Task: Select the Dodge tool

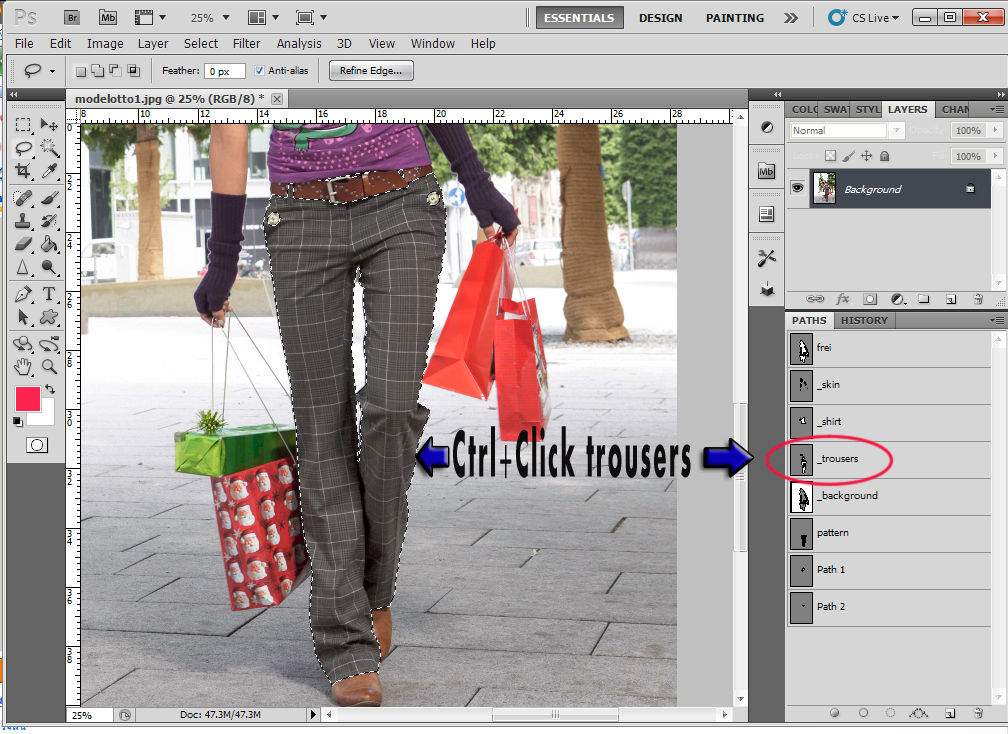Action: tap(49, 267)
